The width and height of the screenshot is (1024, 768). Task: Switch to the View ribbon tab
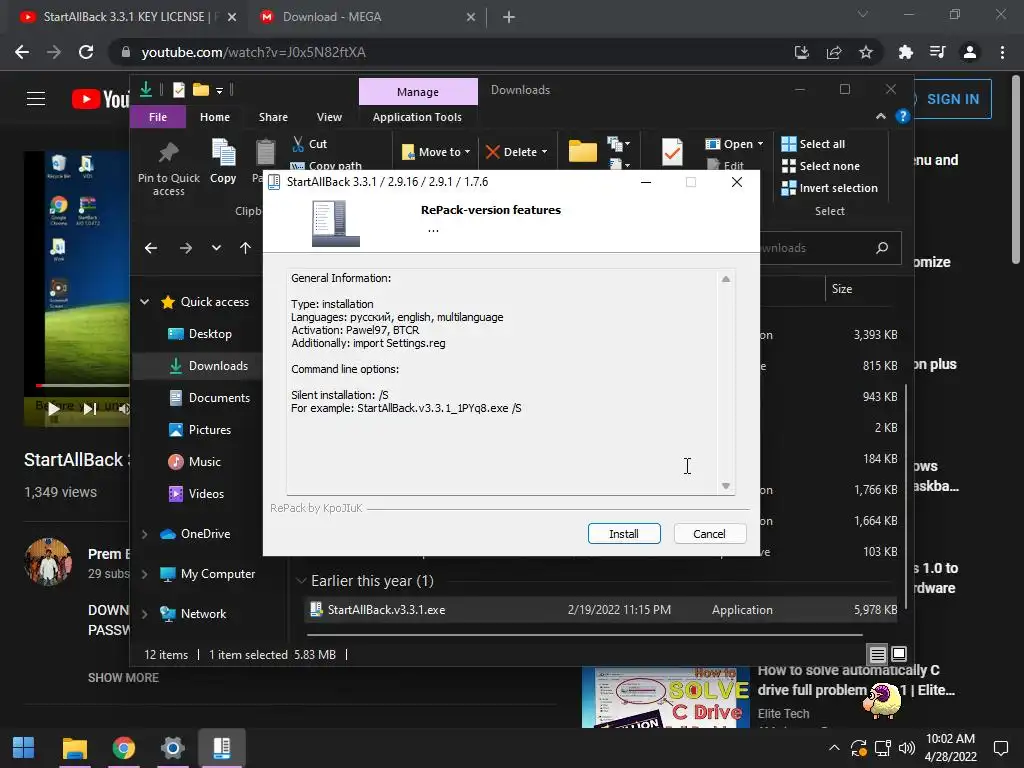point(329,117)
